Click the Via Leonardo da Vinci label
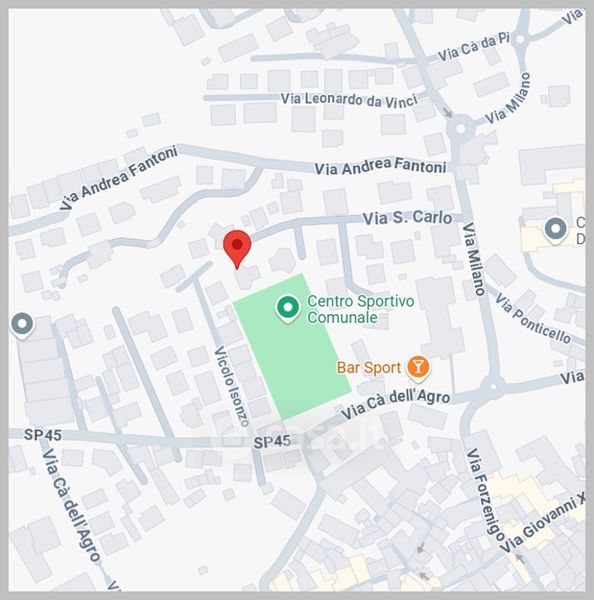Image resolution: width=594 pixels, height=600 pixels. click(349, 99)
